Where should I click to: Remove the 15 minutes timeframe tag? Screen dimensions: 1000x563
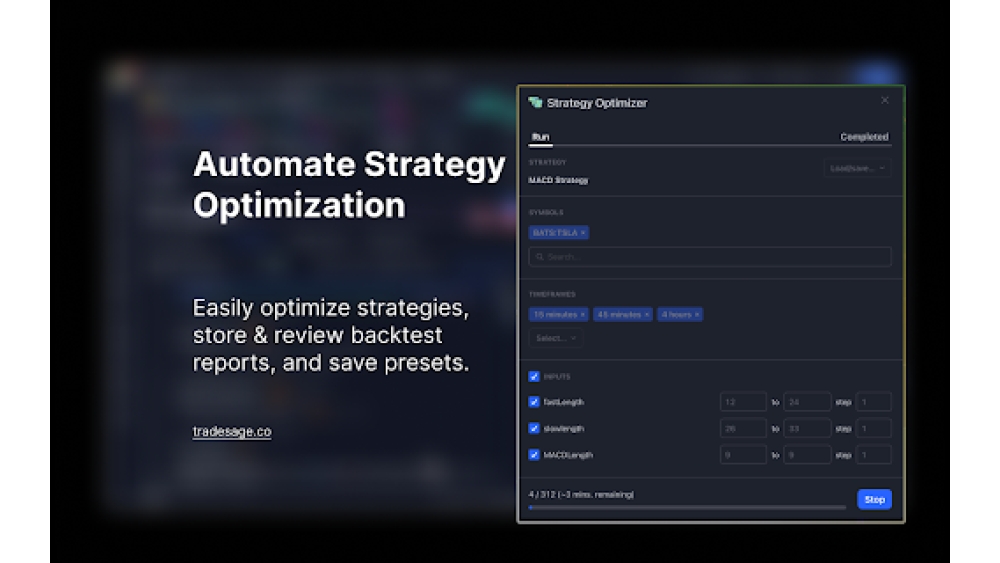click(x=583, y=314)
